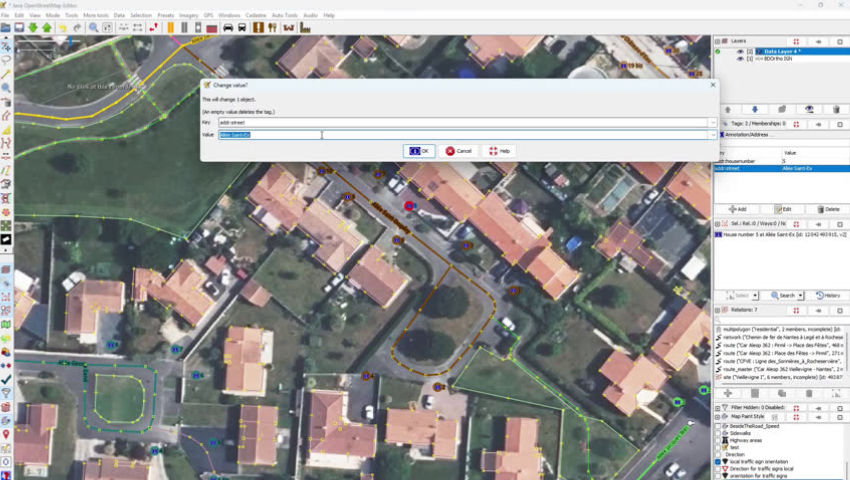Open the Search button dropdown arrow
The height and width of the screenshot is (480, 850).
[802, 296]
